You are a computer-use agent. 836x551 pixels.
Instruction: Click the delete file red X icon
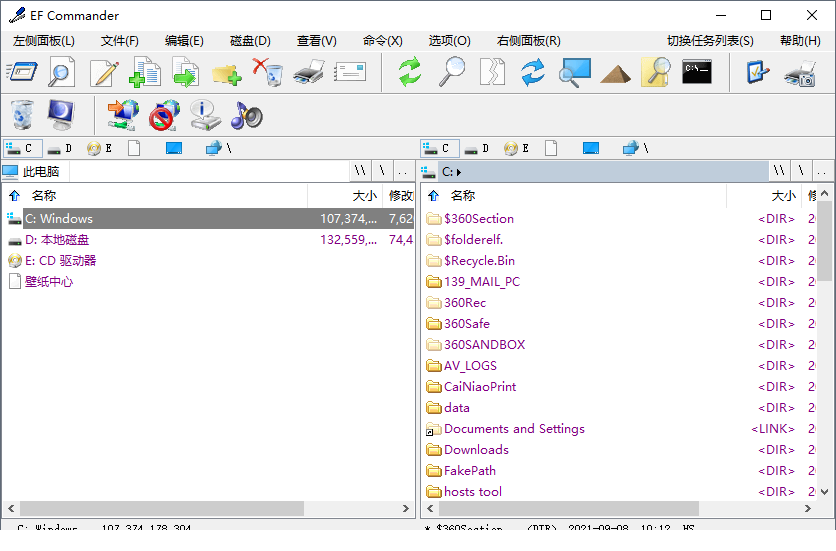[x=267, y=72]
